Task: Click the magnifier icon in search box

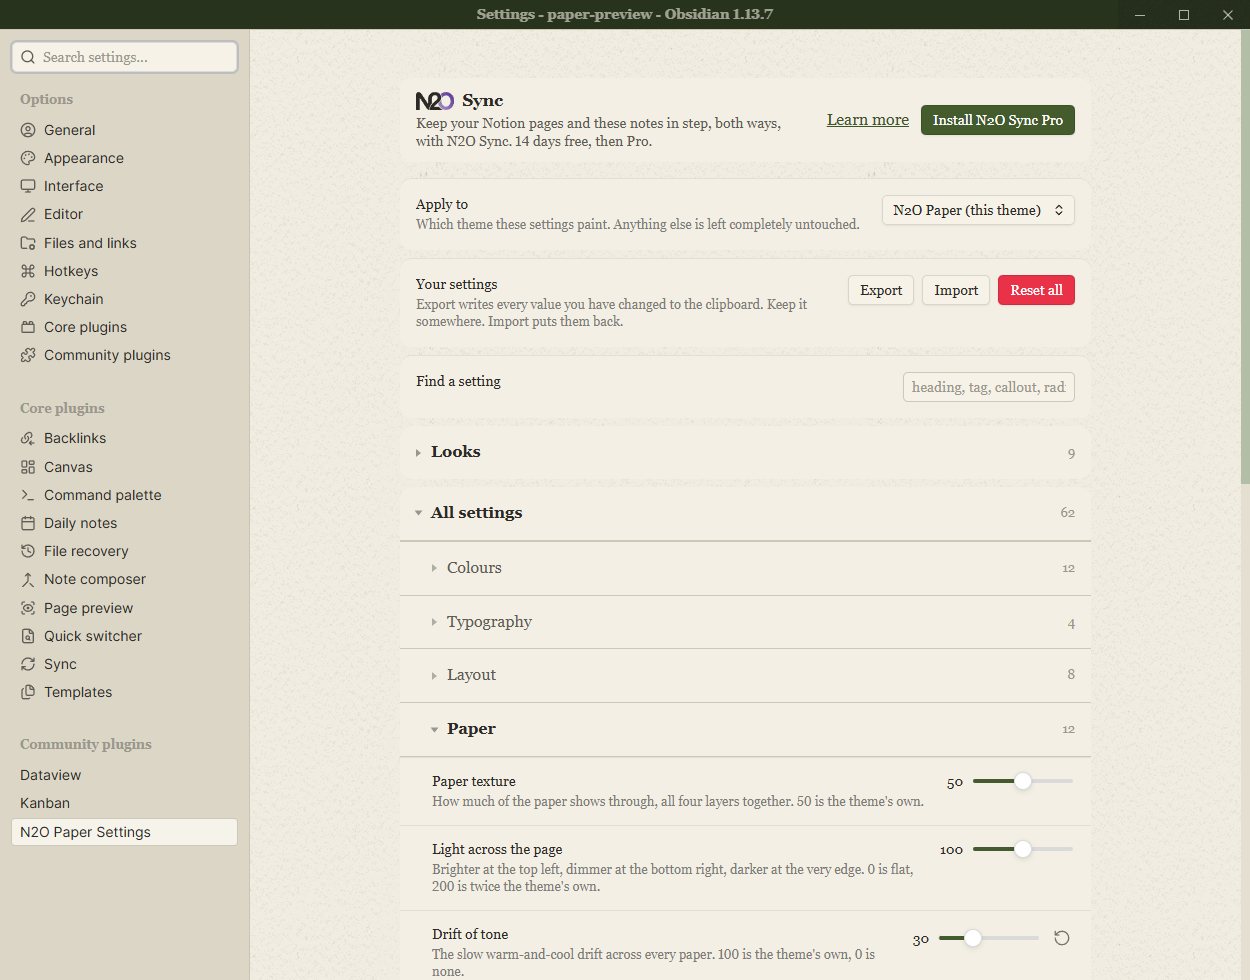Action: pyautogui.click(x=28, y=57)
